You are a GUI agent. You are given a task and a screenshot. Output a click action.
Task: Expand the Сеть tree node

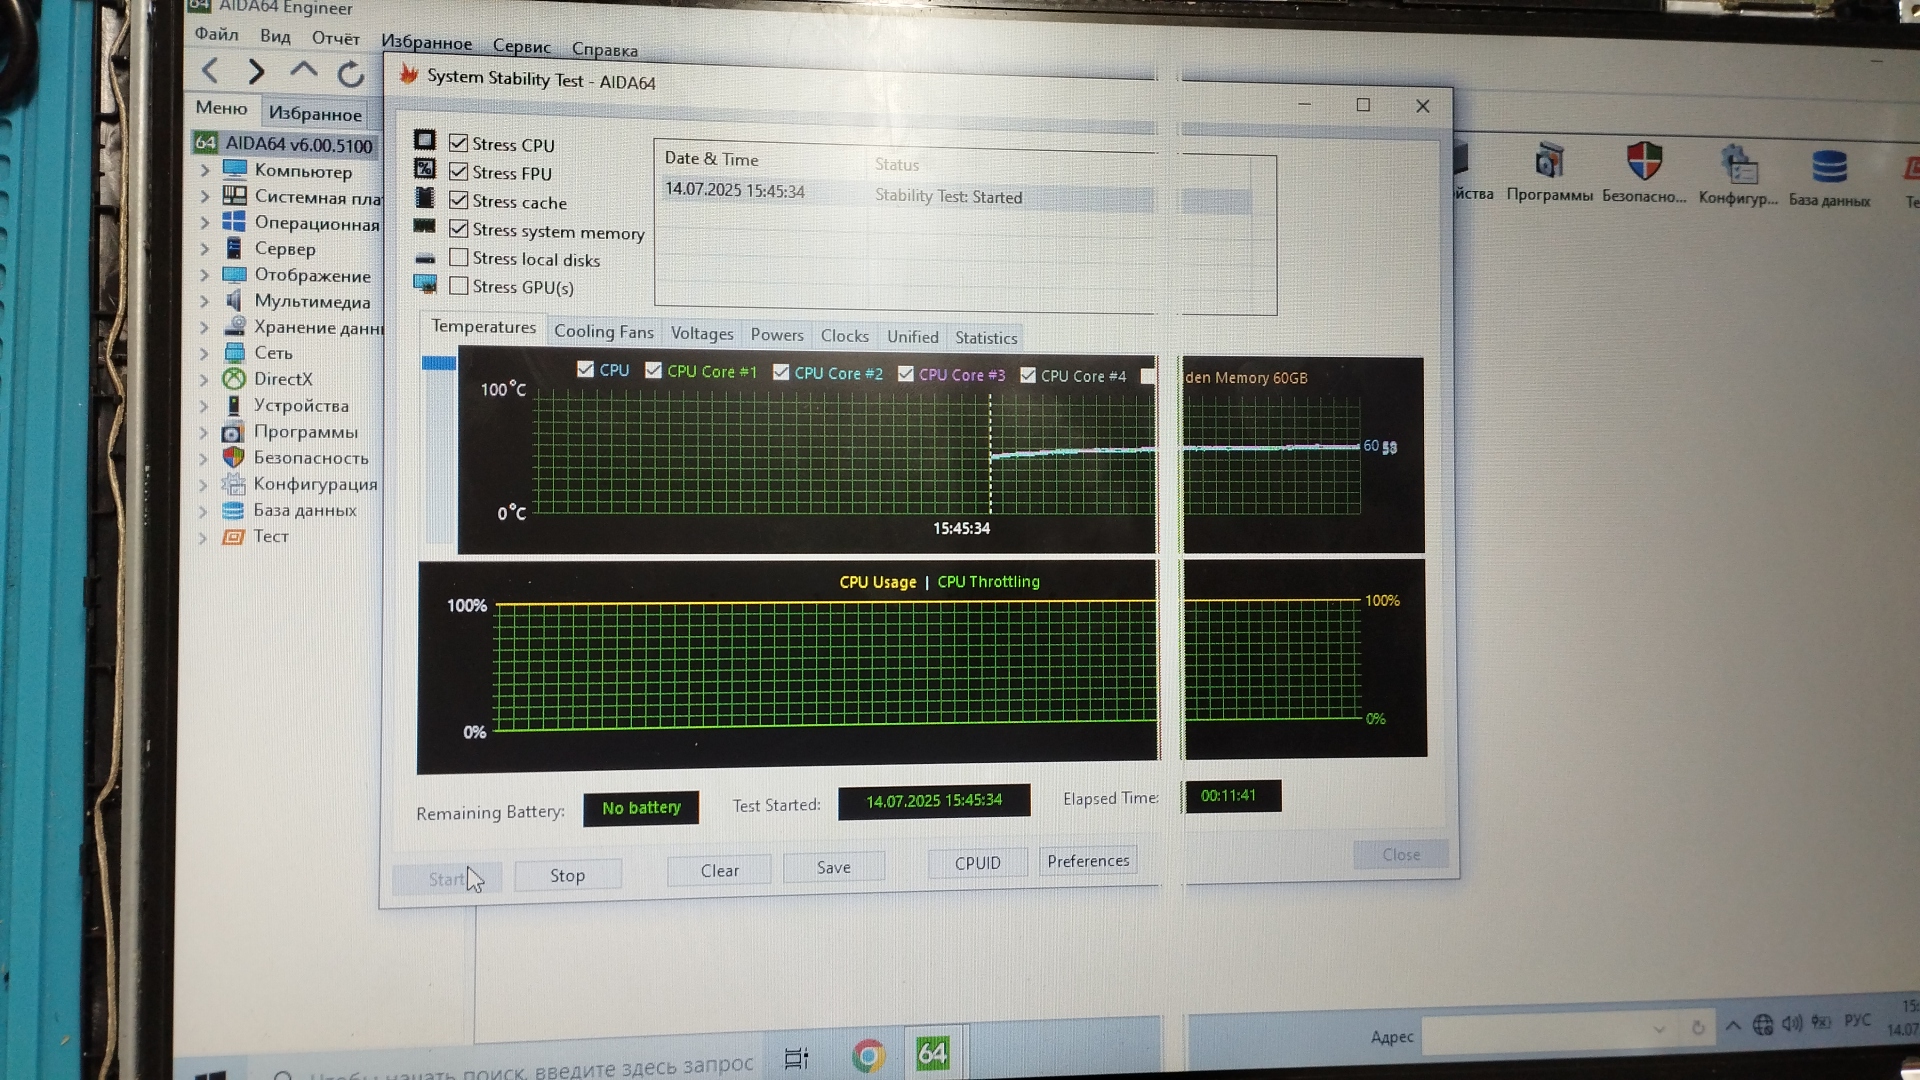pyautogui.click(x=204, y=353)
